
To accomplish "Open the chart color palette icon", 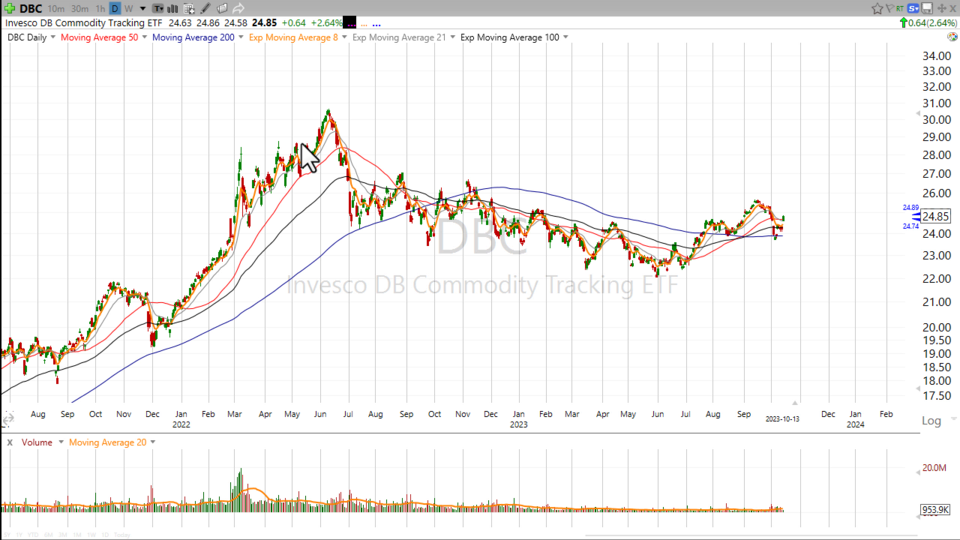I will (x=952, y=37).
